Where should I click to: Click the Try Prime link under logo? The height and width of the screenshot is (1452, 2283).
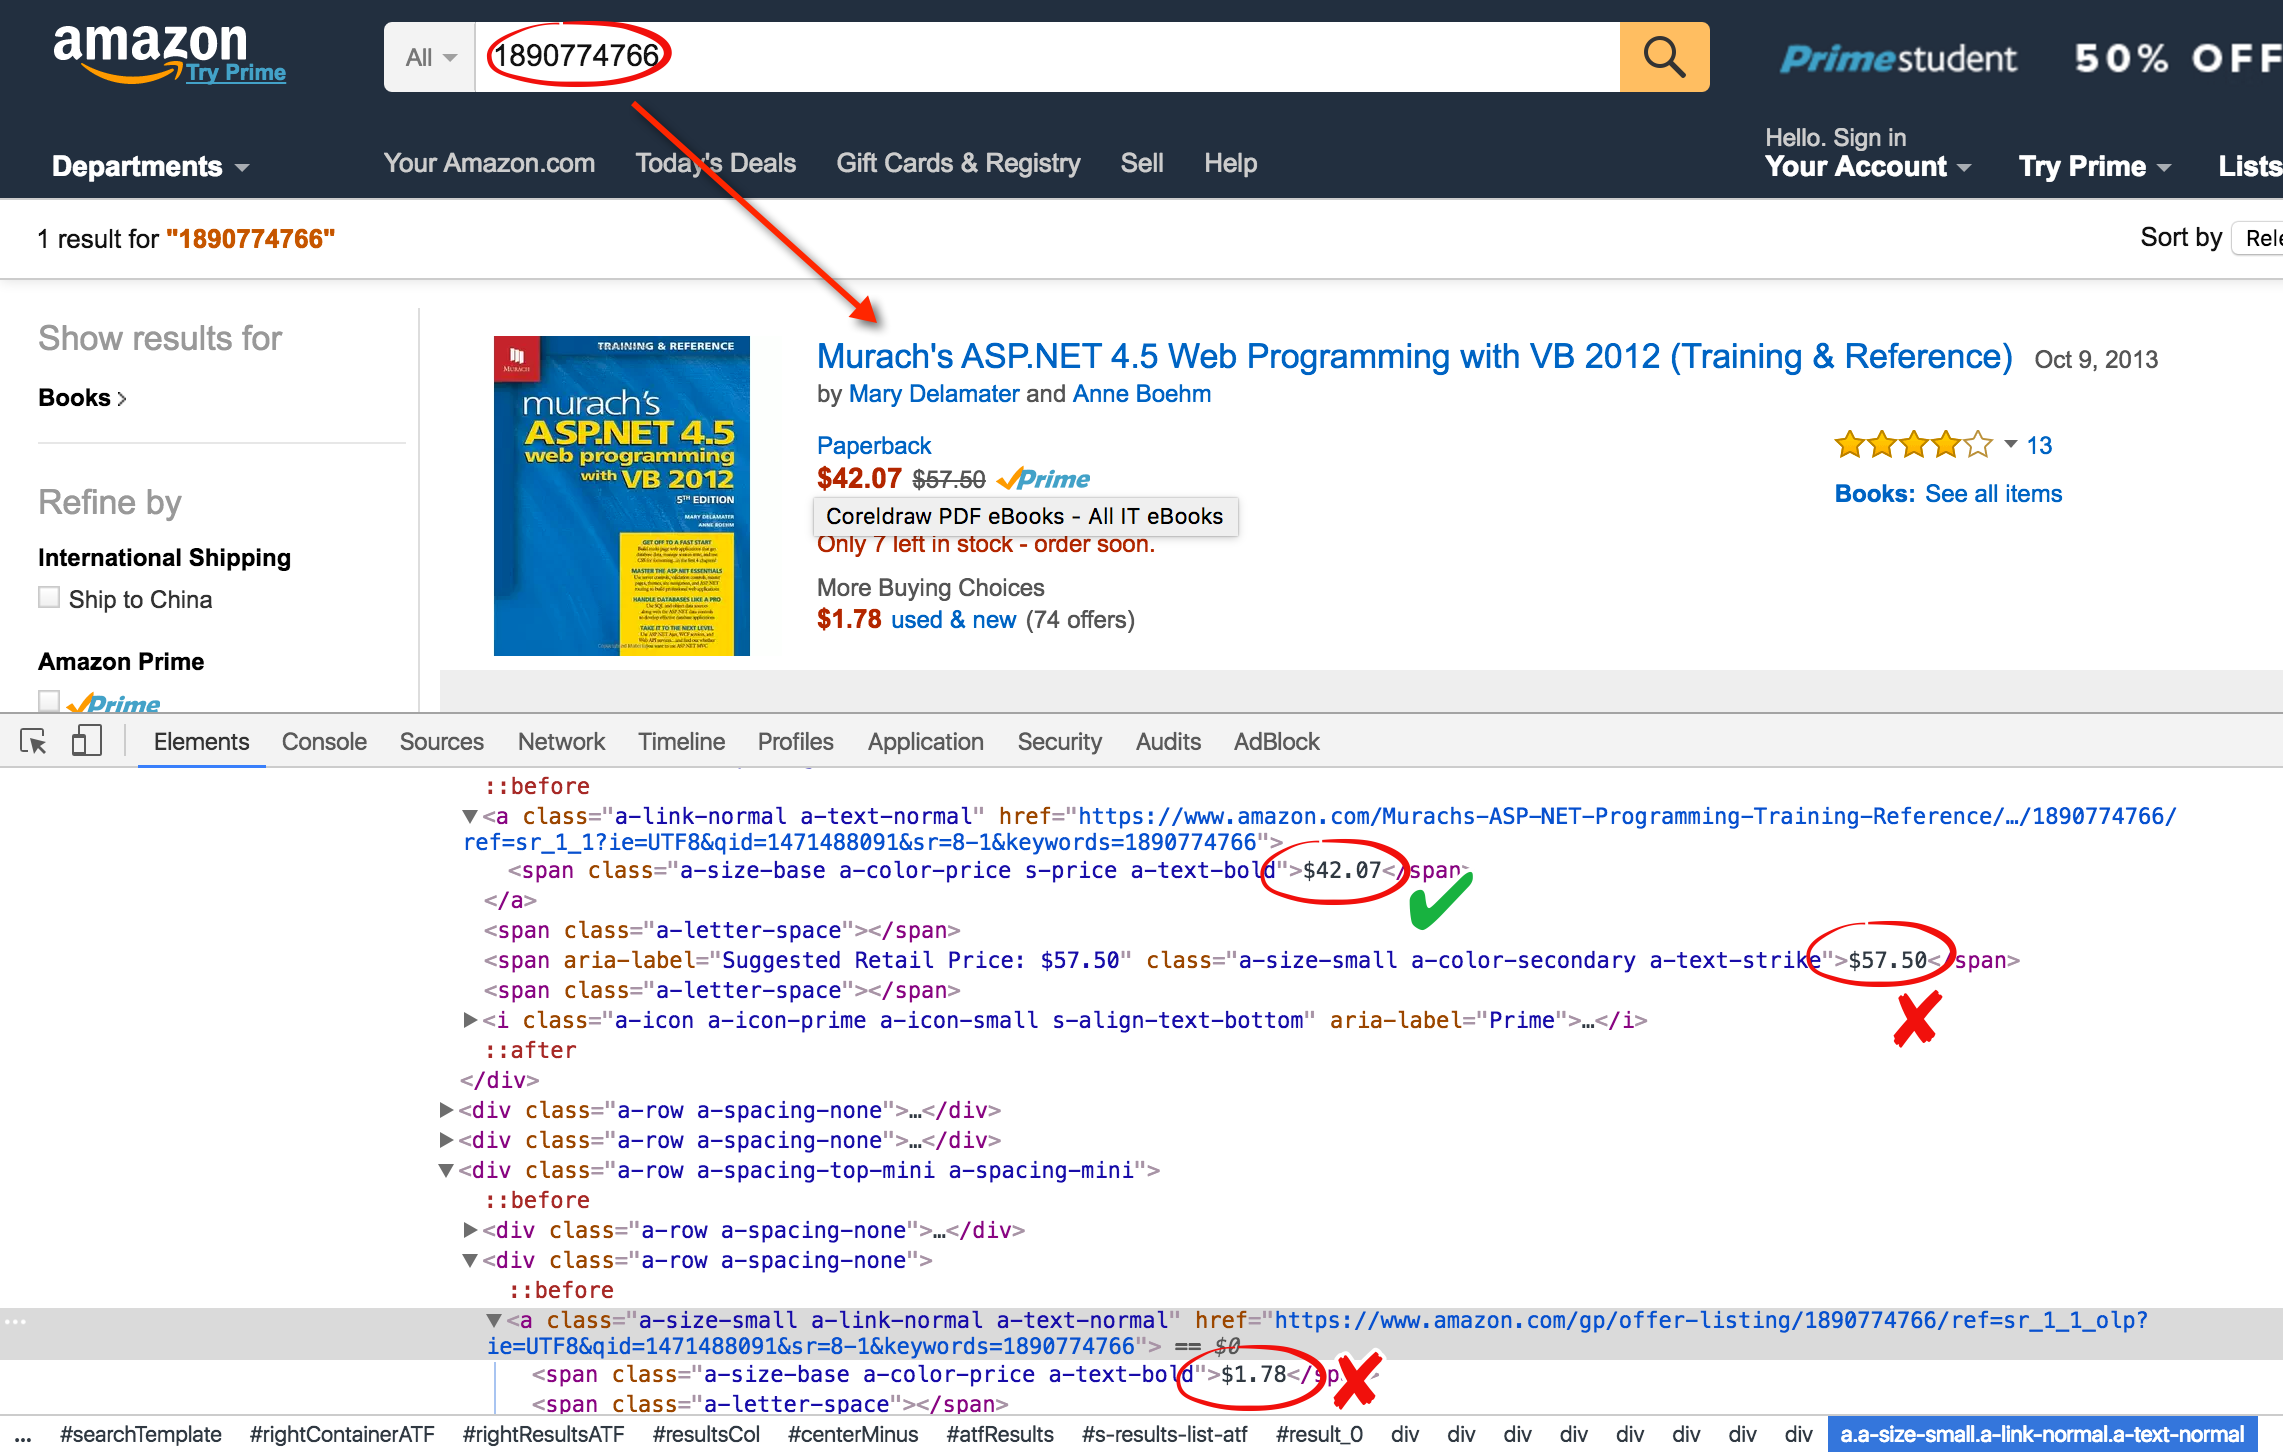236,73
